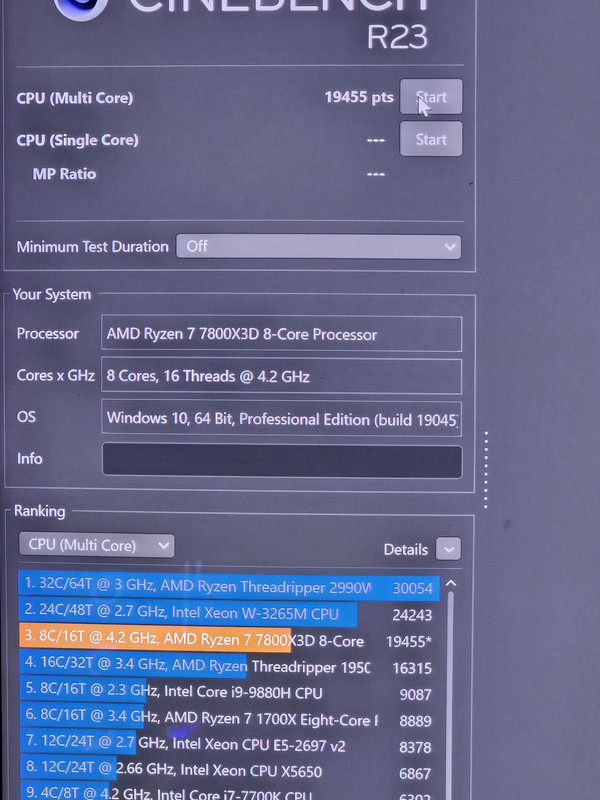Select the Threadripper 1950 ranking row

pyautogui.click(x=229, y=666)
